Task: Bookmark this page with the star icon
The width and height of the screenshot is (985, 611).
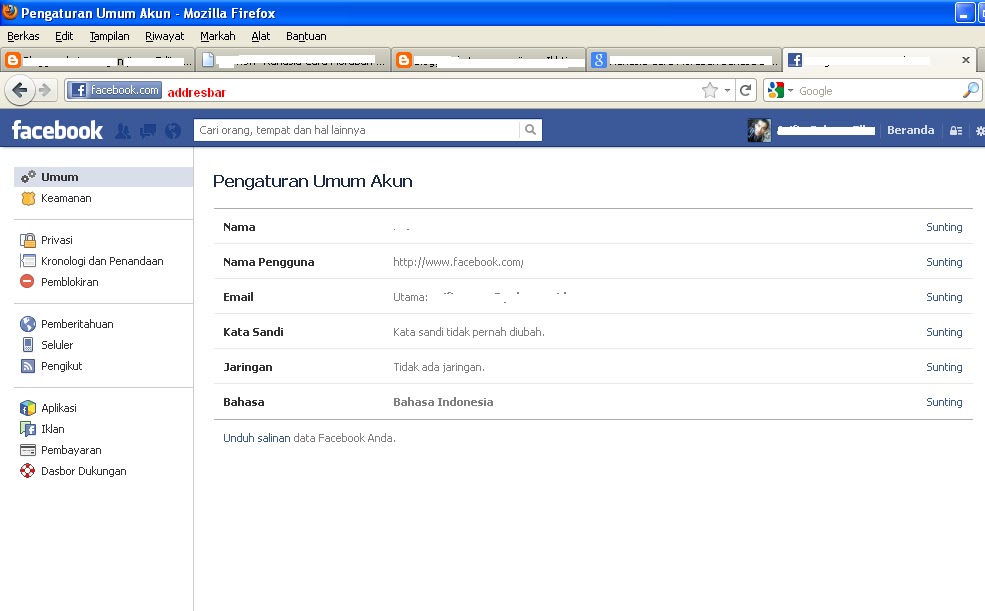Action: point(710,90)
